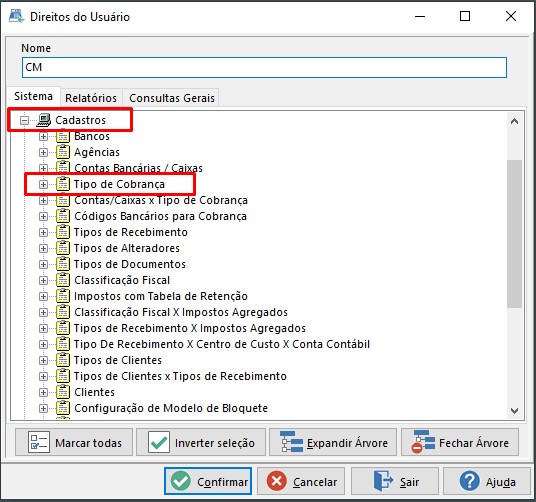Click the Tipos de Recebimento clipboard icon
Viewport: 536px width, 502px height.
[x=63, y=232]
